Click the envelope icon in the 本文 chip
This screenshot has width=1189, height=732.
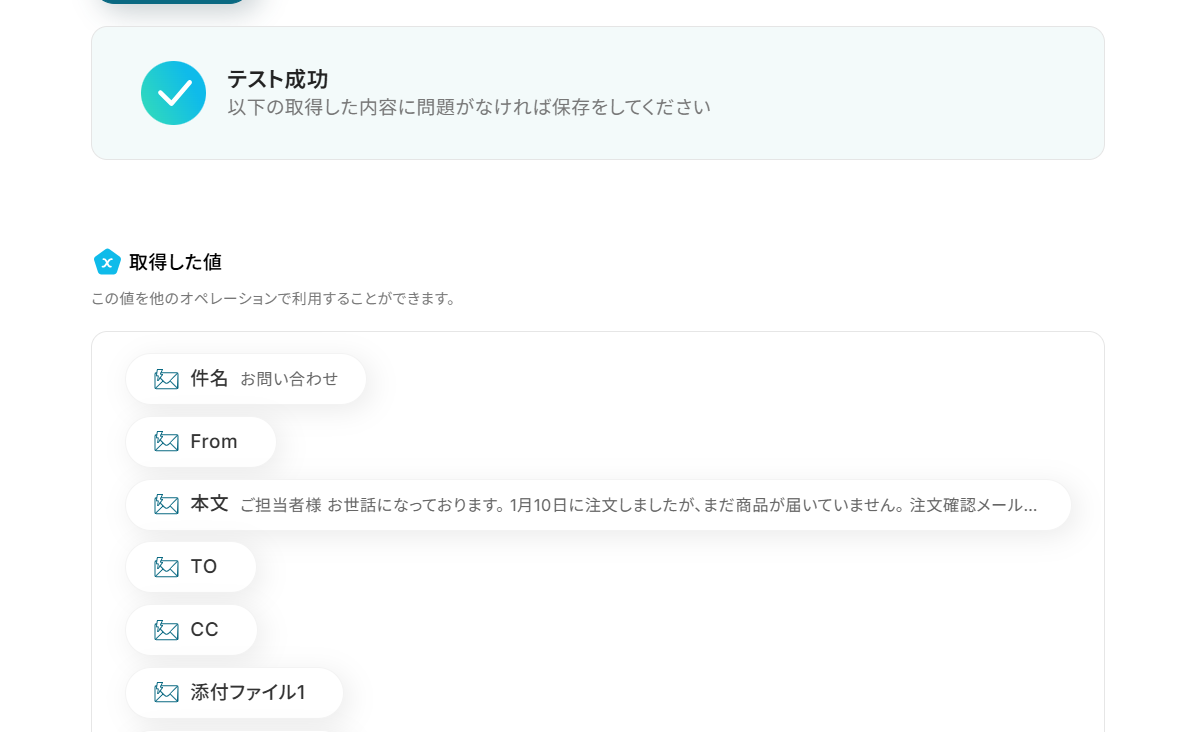pyautogui.click(x=166, y=504)
